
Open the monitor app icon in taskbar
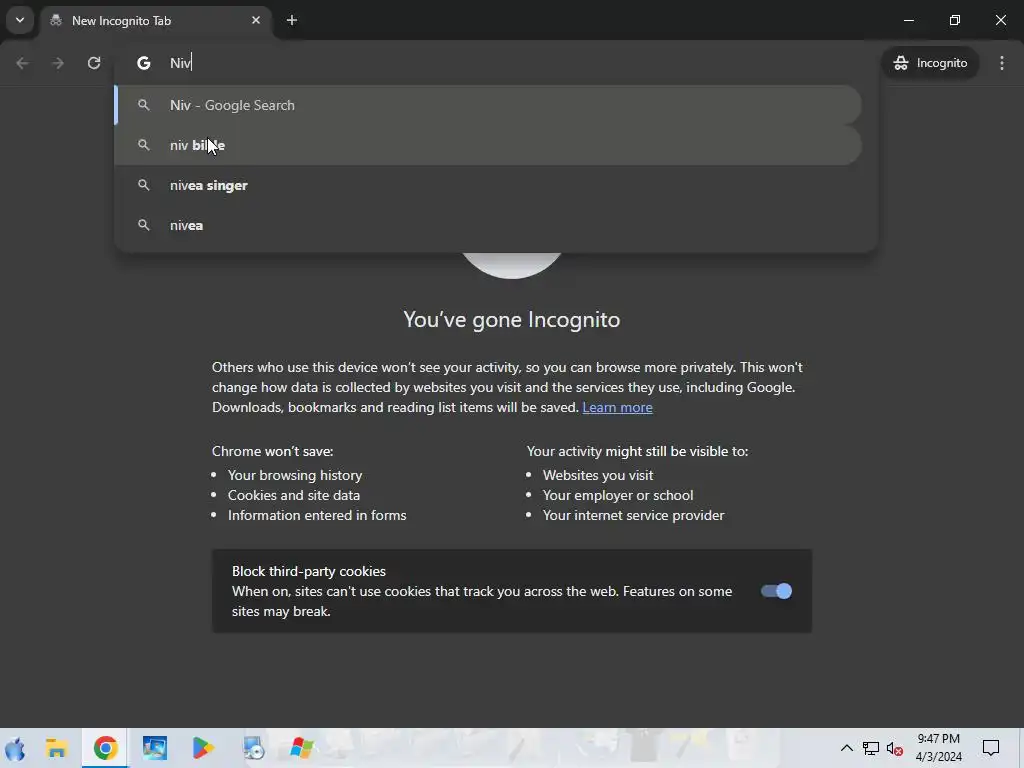tap(155, 748)
